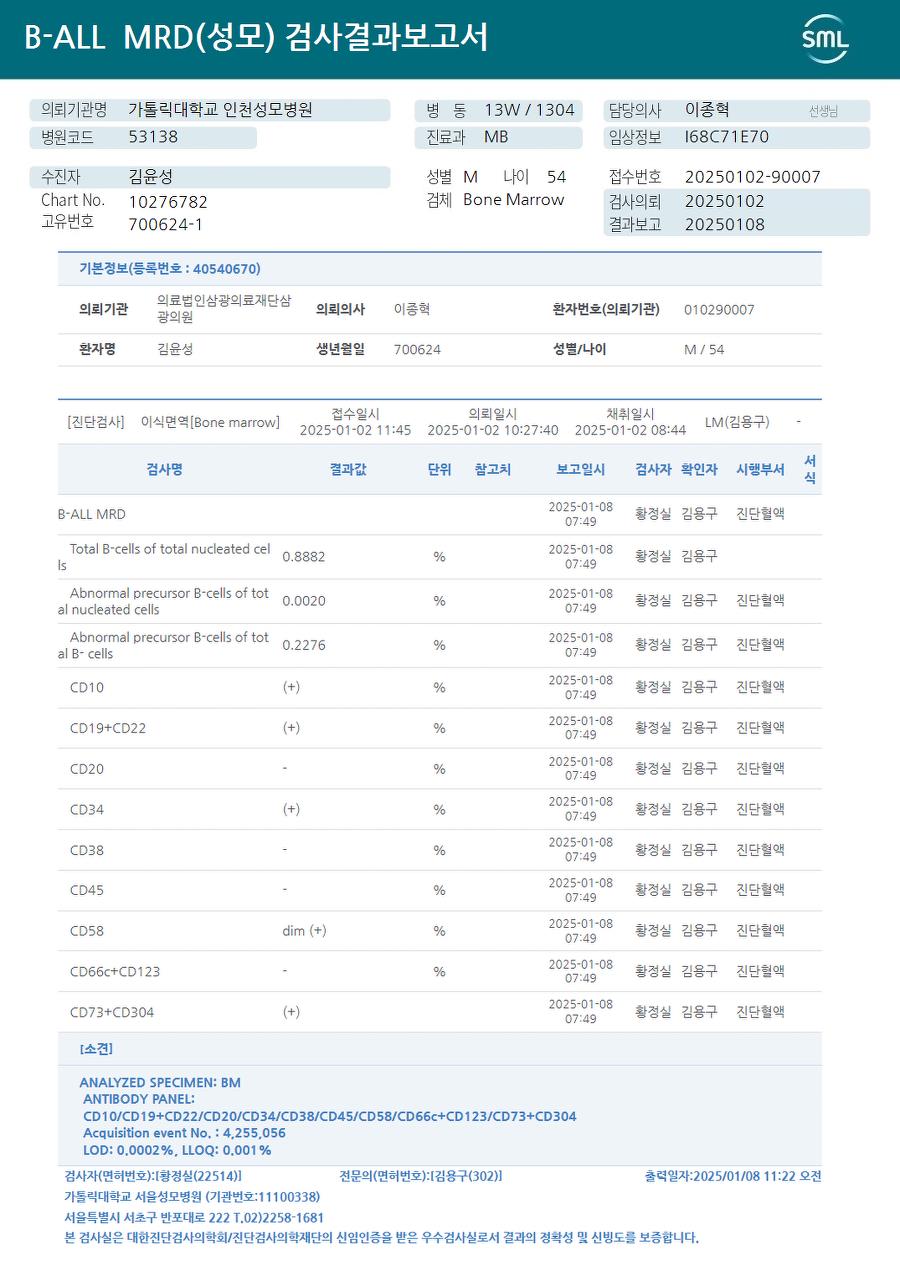Click the birth date value '700624'
This screenshot has height=1271, width=900.
pos(417,350)
